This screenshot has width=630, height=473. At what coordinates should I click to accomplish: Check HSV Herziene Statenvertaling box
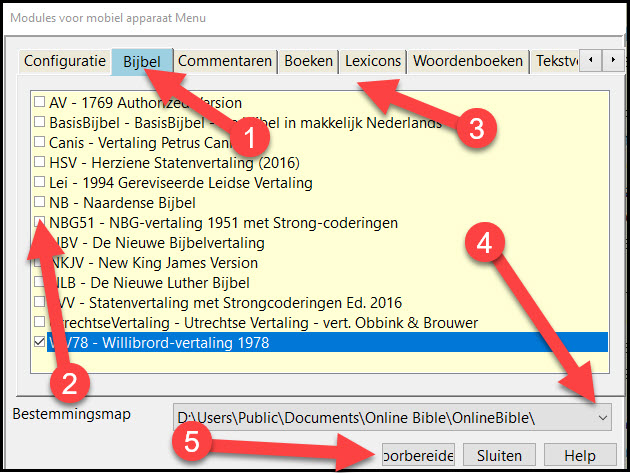39,162
